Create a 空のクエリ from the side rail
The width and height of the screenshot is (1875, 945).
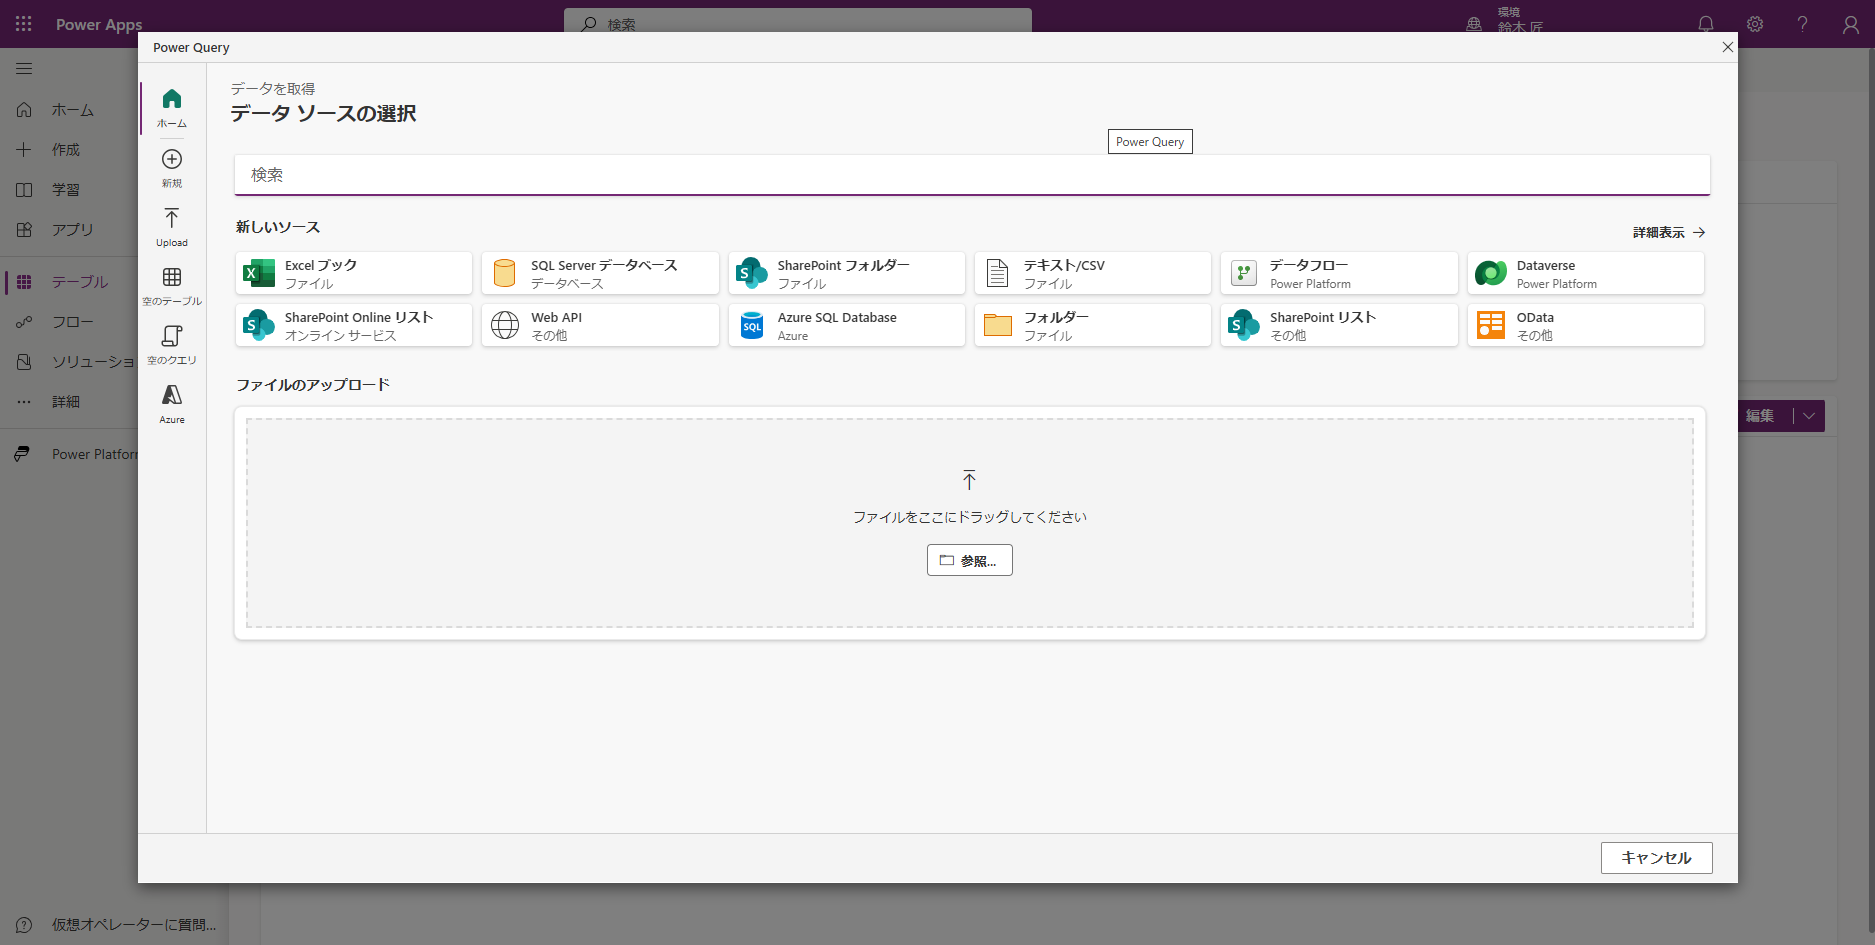[171, 343]
